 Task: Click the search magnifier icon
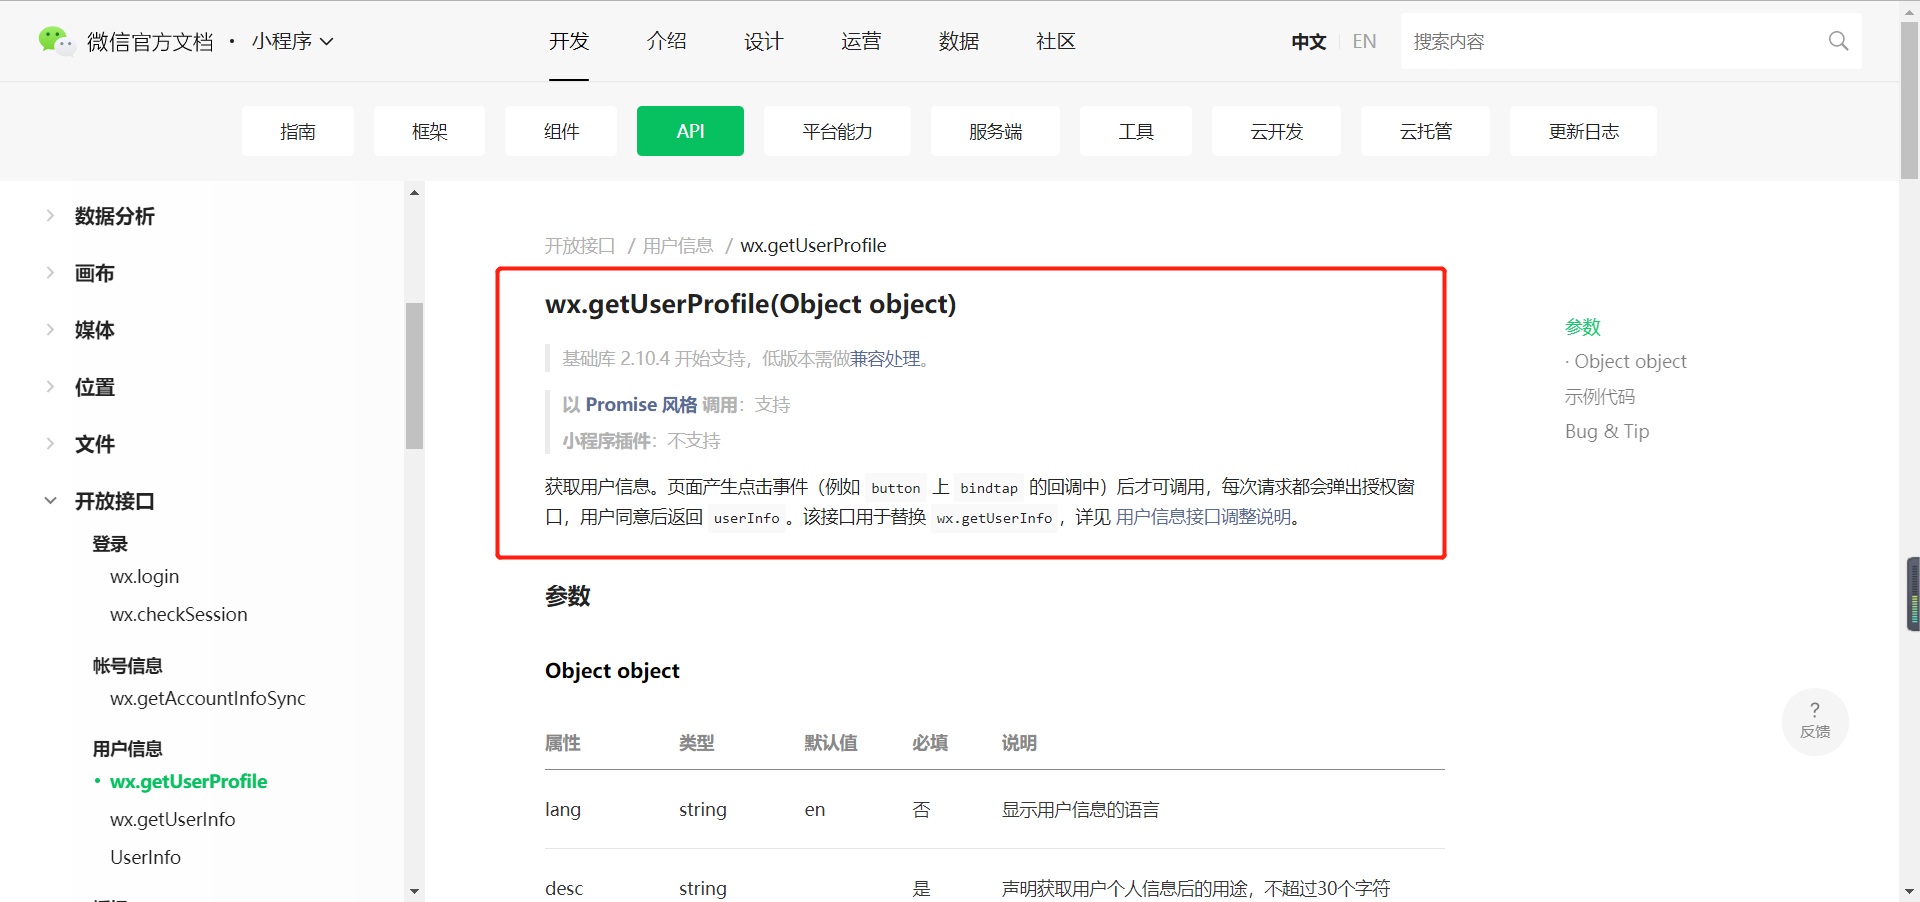pyautogui.click(x=1838, y=41)
